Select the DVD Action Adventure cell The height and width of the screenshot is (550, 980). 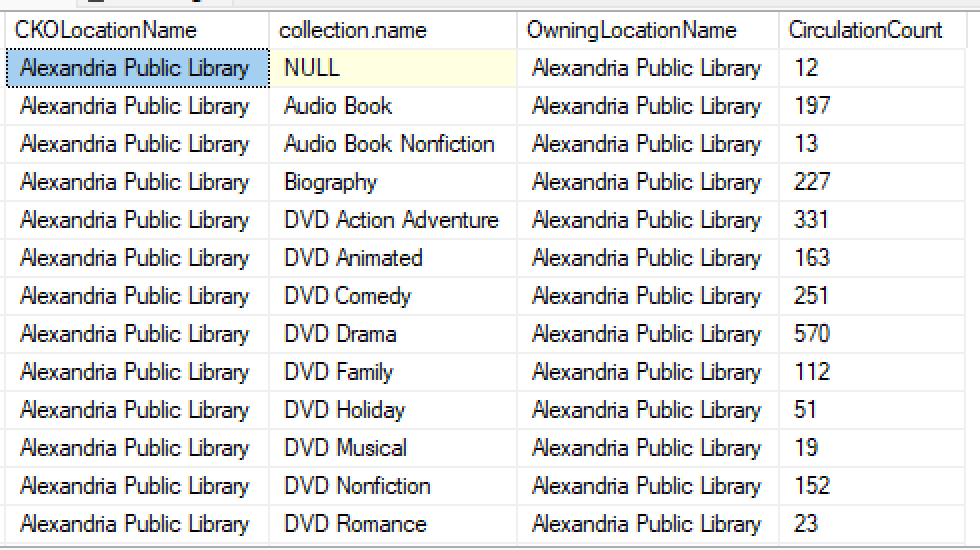pyautogui.click(x=393, y=221)
